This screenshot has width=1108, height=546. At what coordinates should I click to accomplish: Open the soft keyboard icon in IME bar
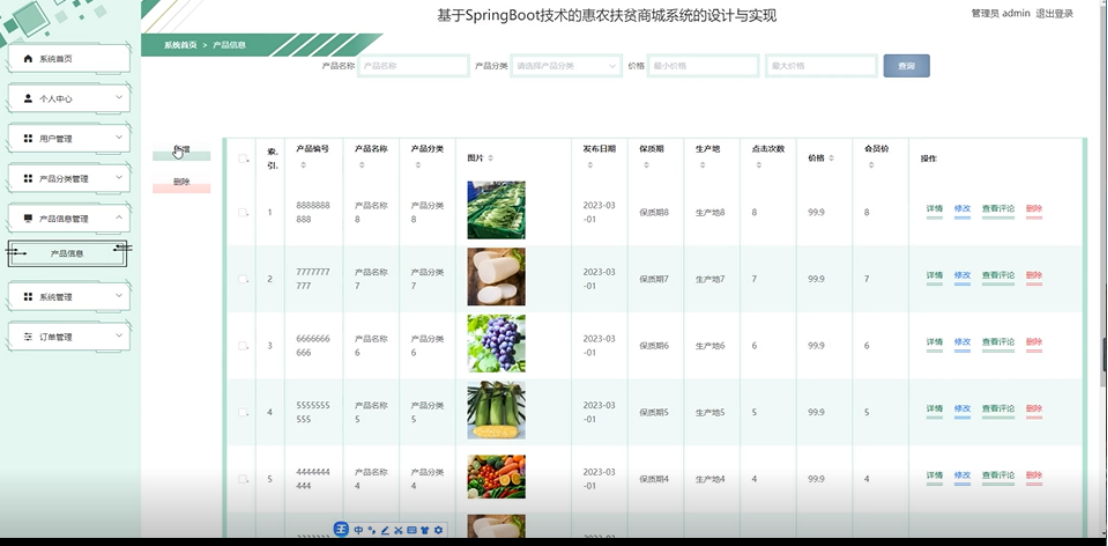pos(412,530)
